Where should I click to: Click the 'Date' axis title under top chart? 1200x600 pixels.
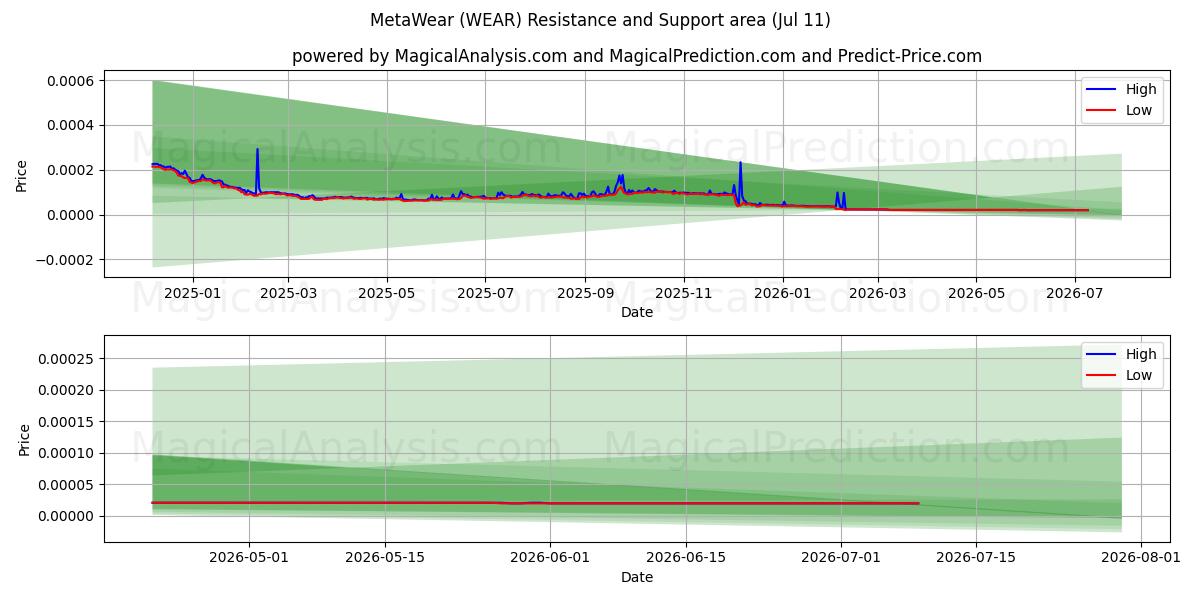[x=637, y=312]
